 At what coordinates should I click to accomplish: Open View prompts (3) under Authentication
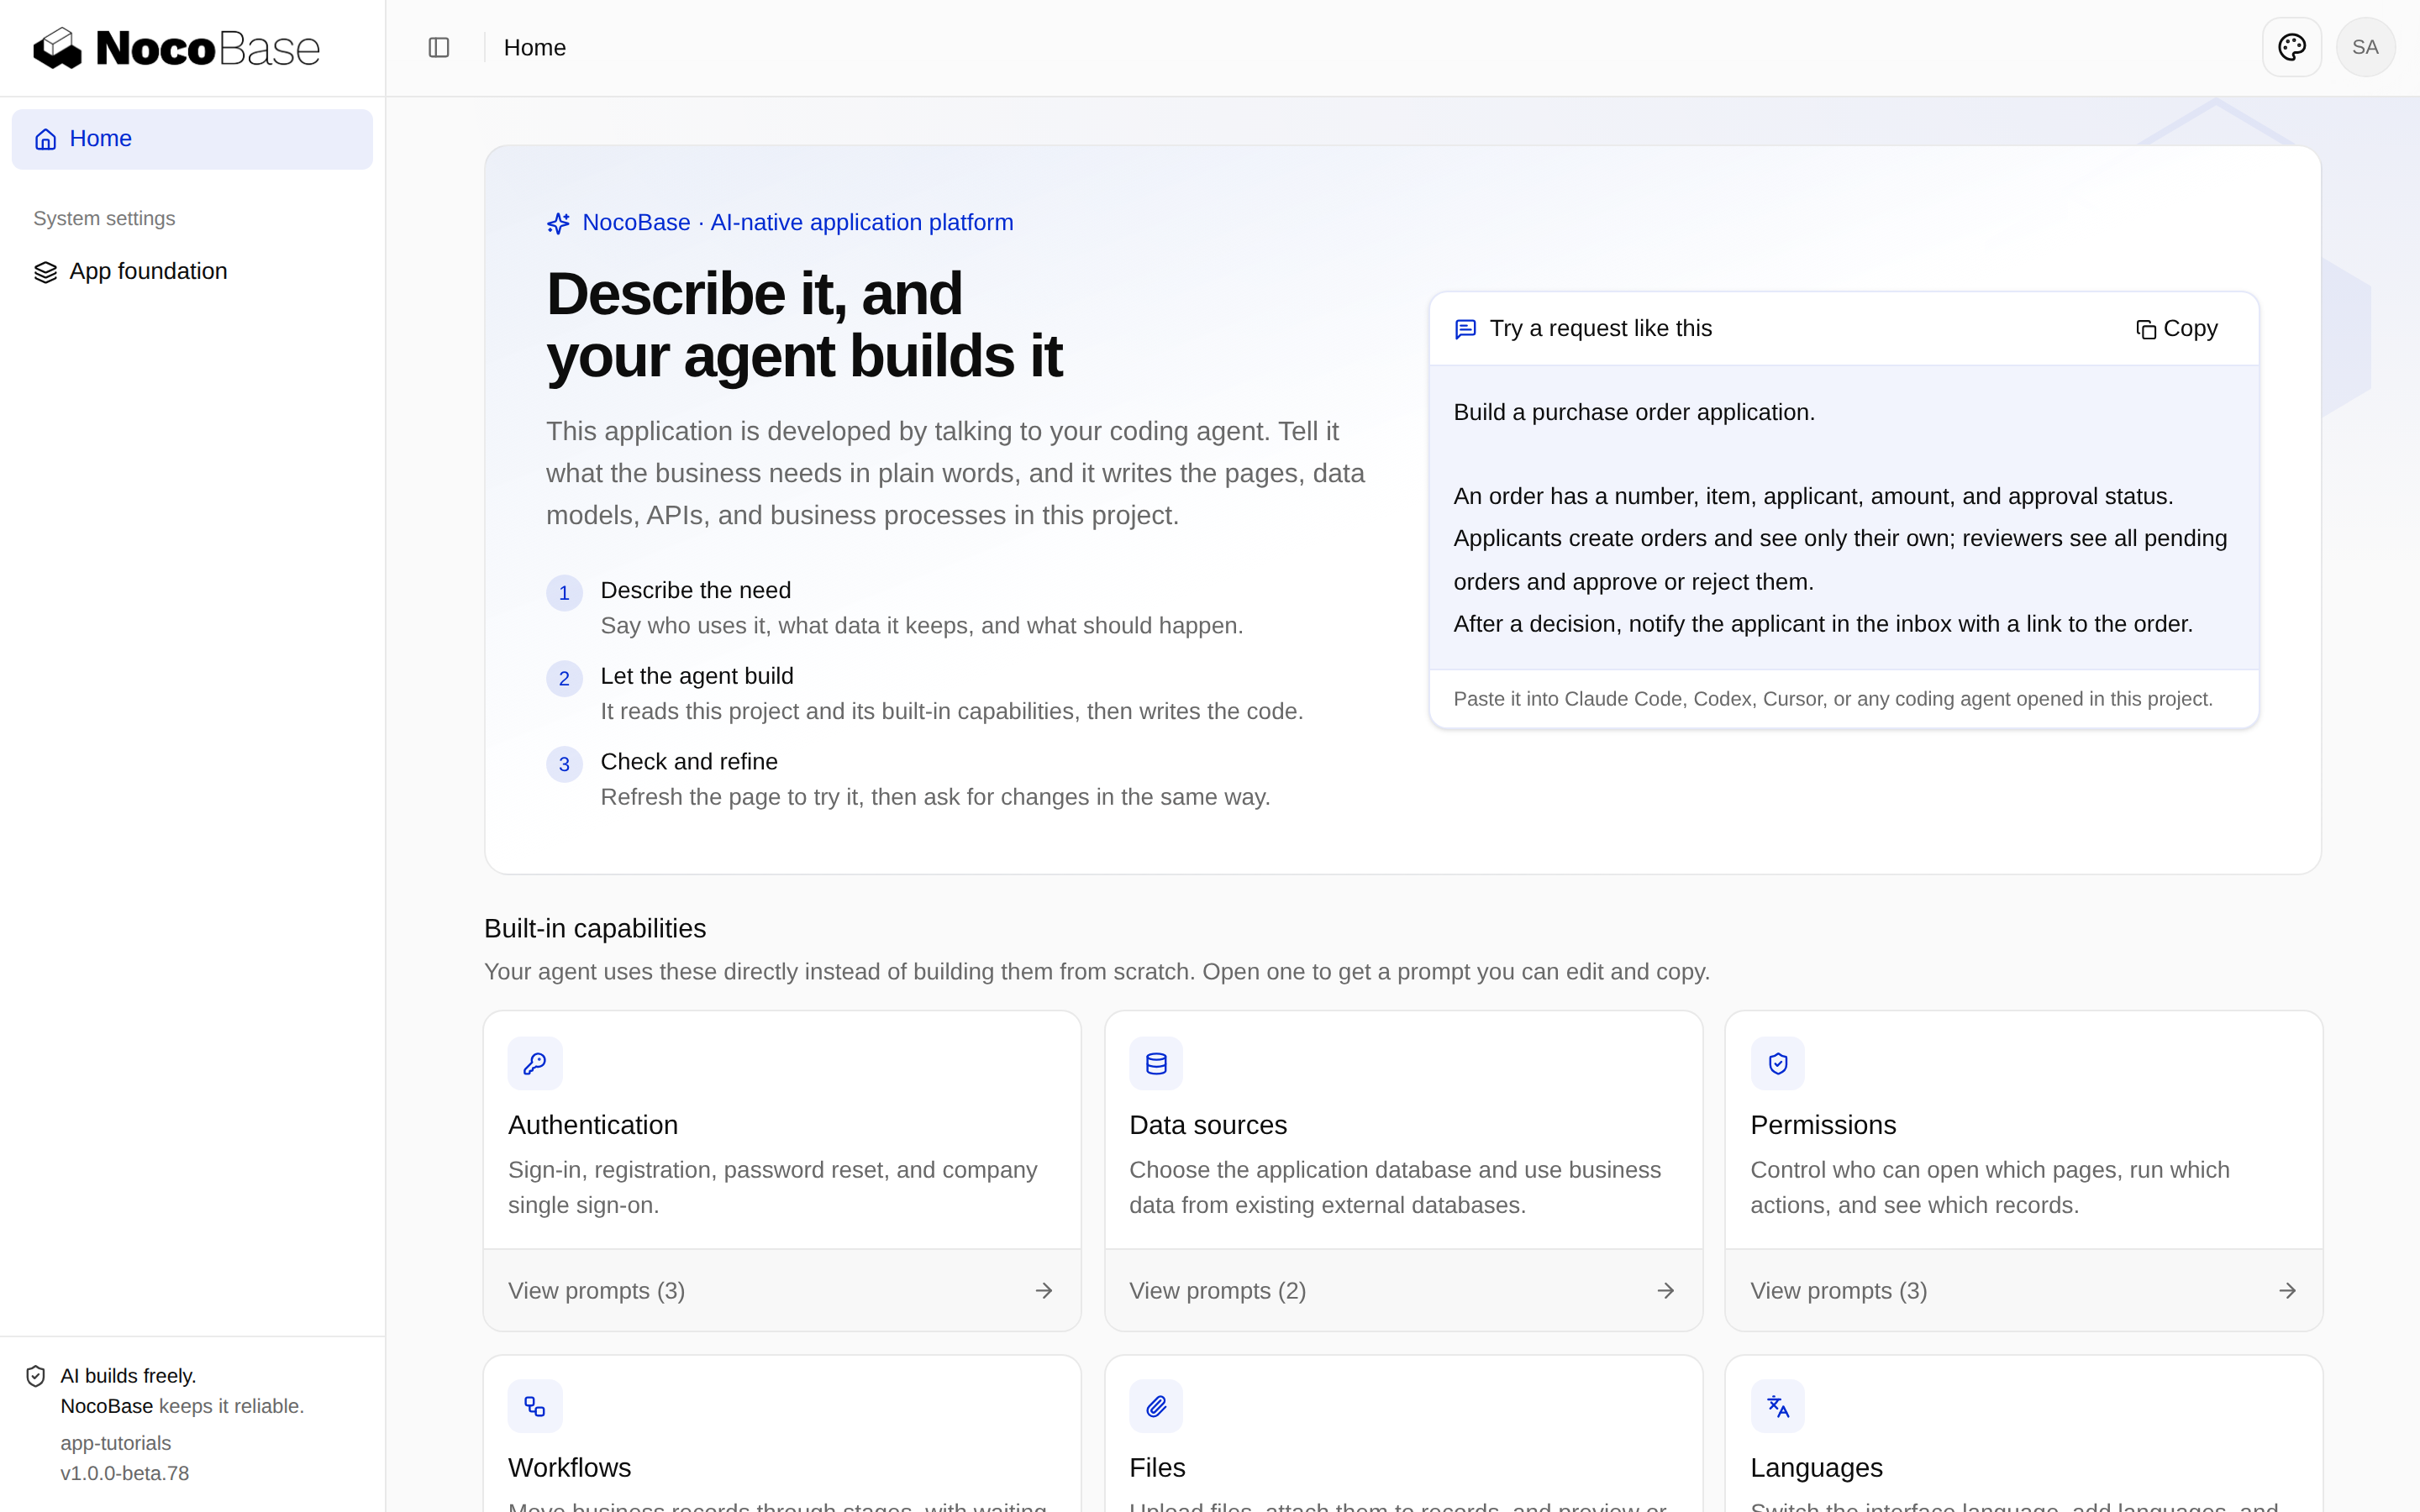782,1290
